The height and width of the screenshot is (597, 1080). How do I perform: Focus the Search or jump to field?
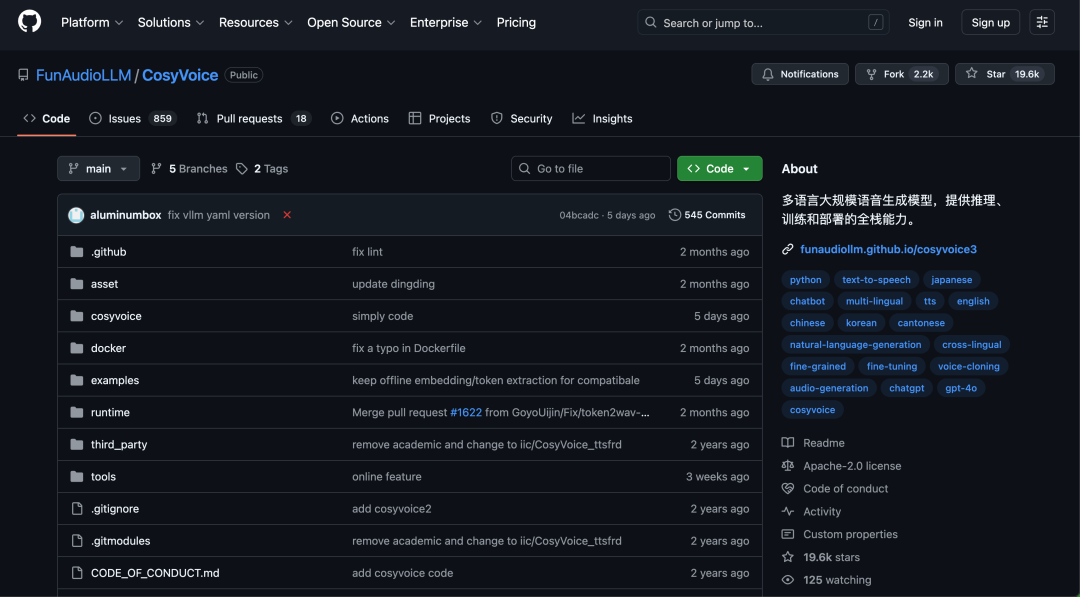[763, 23]
